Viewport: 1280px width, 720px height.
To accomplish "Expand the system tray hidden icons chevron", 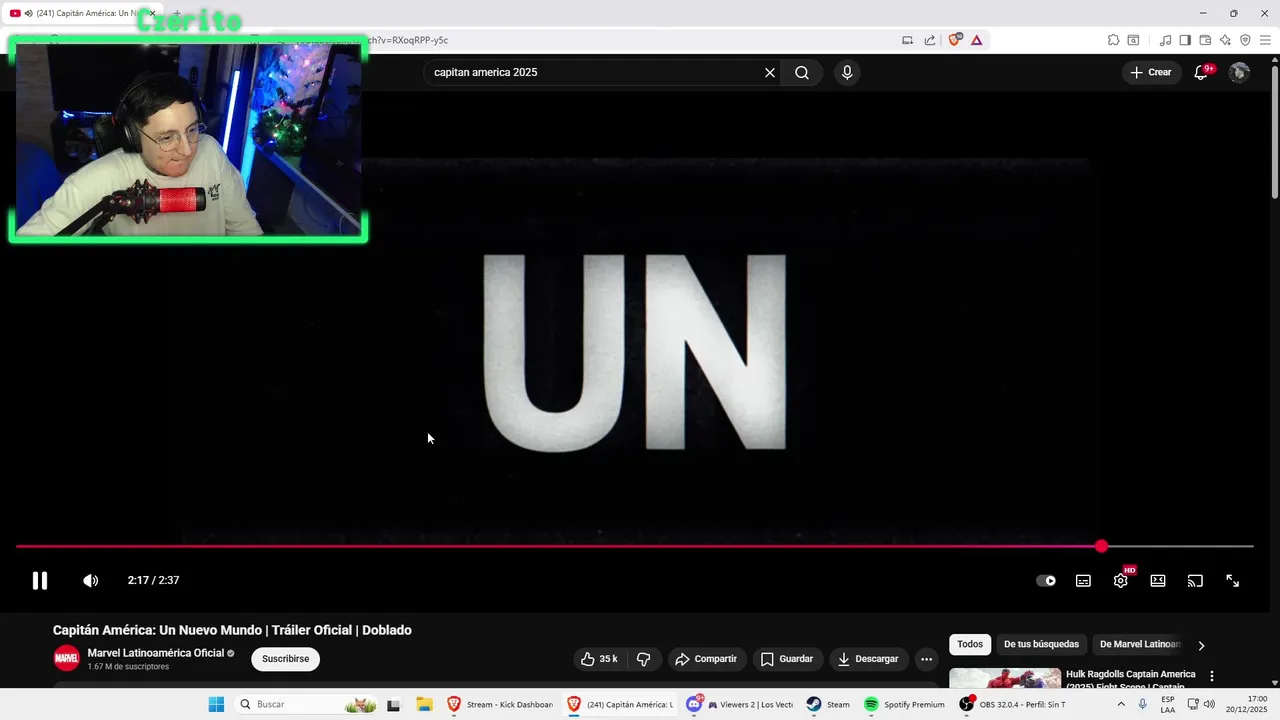I will [x=1120, y=704].
